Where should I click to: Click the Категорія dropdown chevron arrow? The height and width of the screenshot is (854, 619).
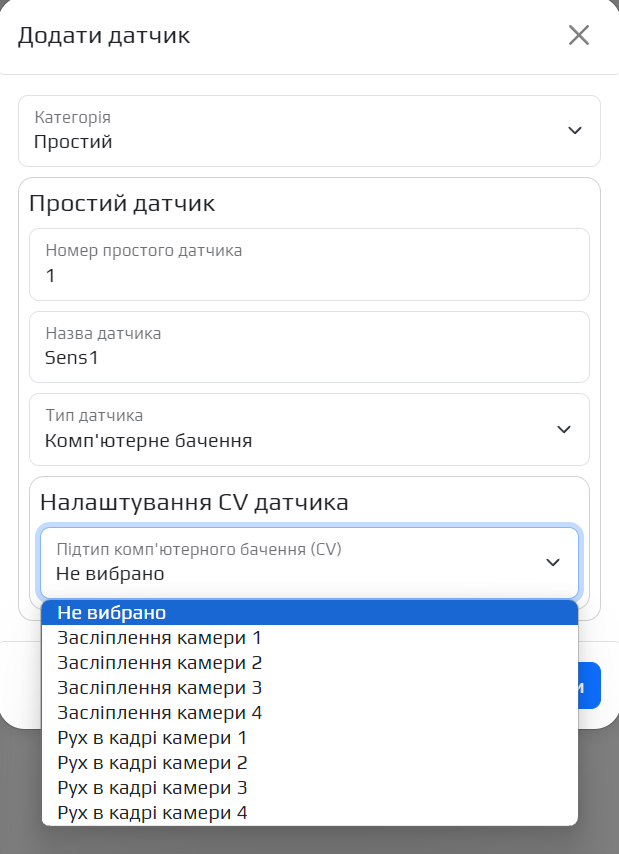click(x=574, y=130)
